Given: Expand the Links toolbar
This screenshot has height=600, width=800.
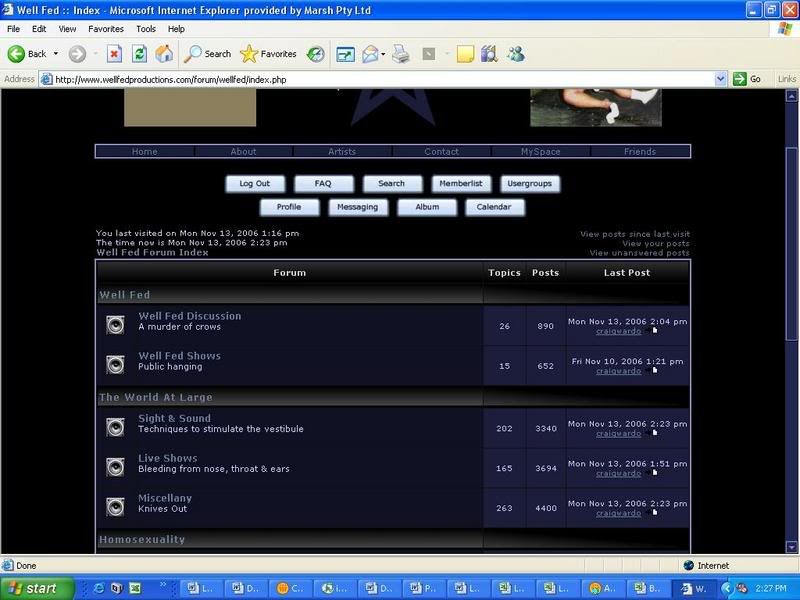Looking at the screenshot, I should [786, 79].
